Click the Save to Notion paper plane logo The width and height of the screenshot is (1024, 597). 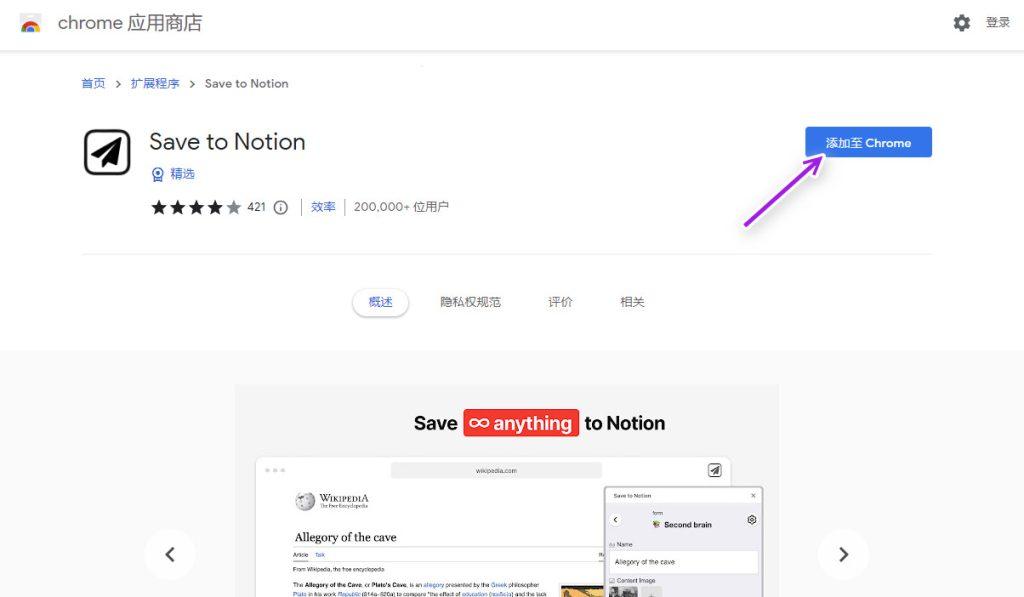pos(107,151)
